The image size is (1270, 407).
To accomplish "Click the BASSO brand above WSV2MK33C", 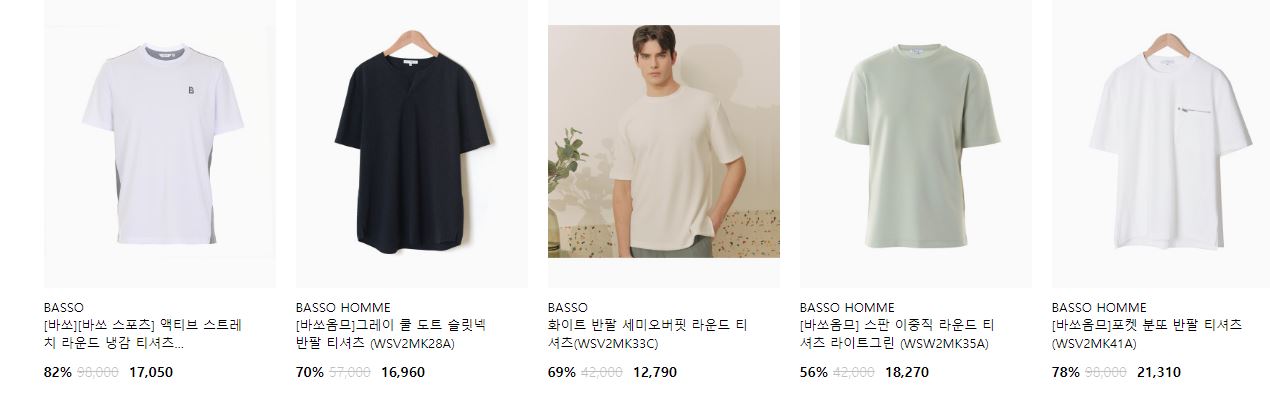I will click(568, 307).
